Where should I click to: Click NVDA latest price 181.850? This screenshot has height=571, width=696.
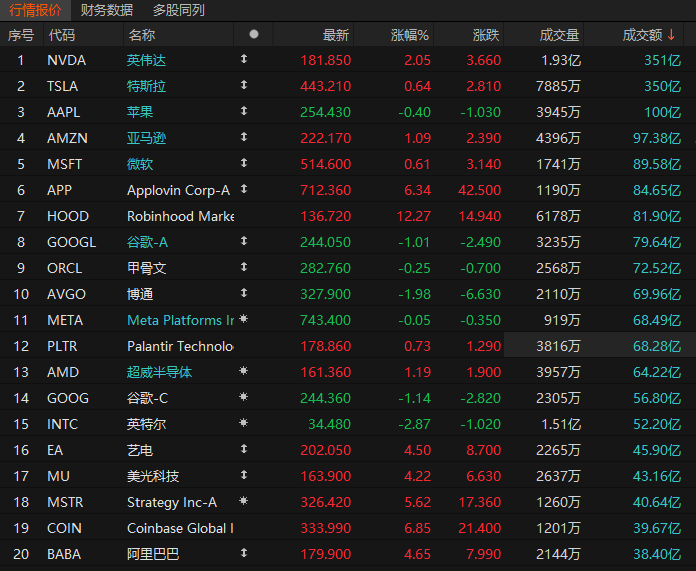(x=326, y=60)
